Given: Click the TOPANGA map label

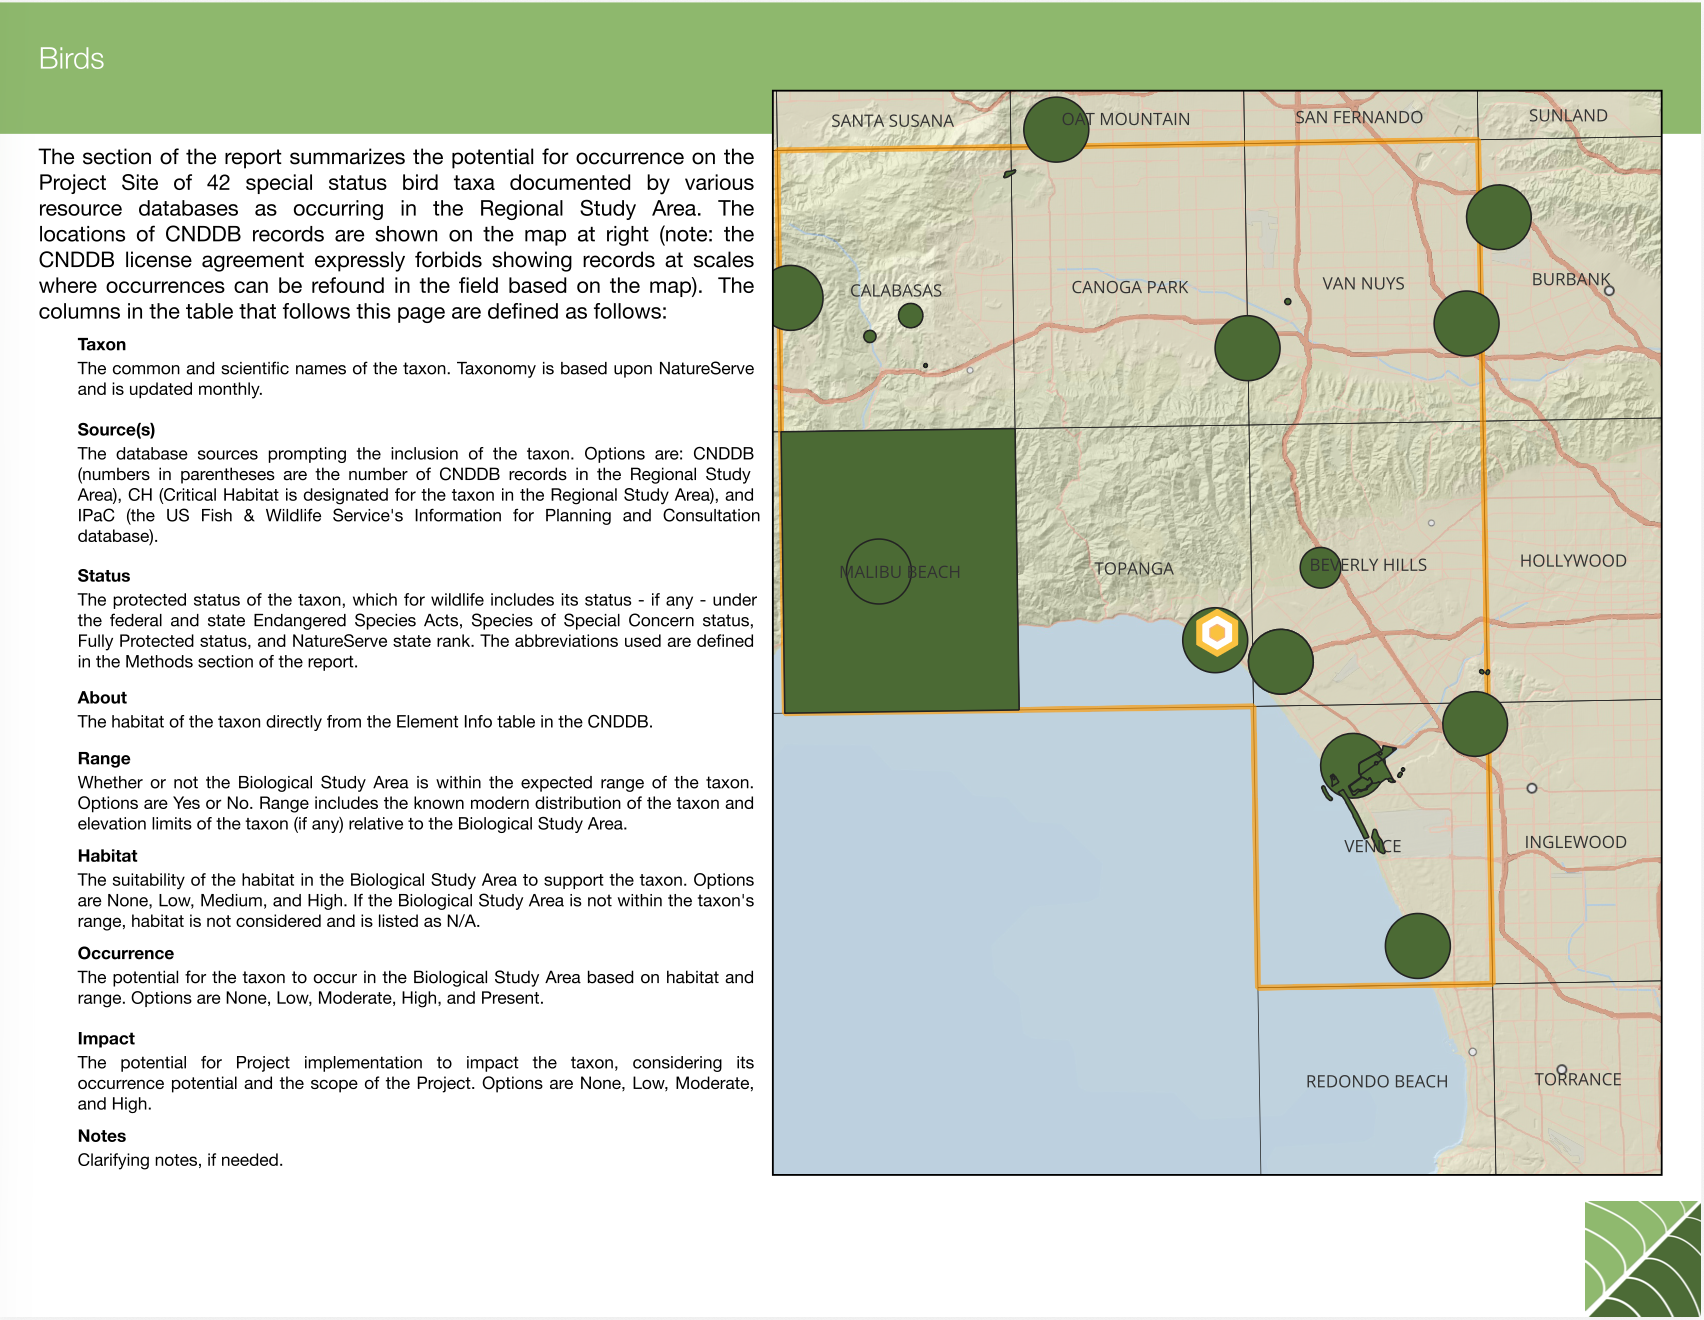Looking at the screenshot, I should (1133, 569).
